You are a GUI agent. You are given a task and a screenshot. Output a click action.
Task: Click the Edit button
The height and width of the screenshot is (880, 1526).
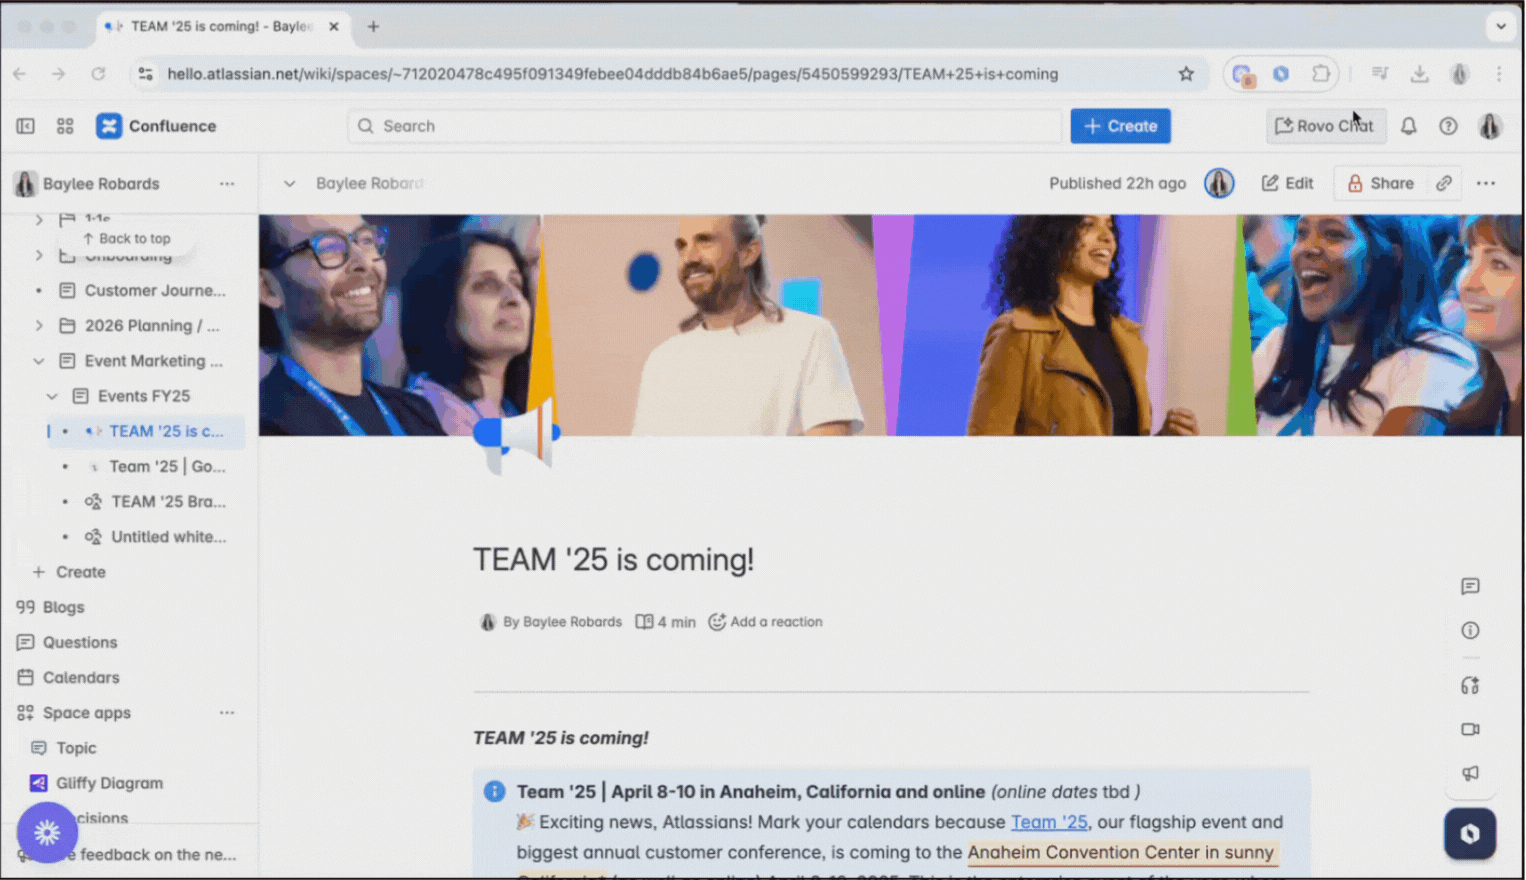point(1288,183)
